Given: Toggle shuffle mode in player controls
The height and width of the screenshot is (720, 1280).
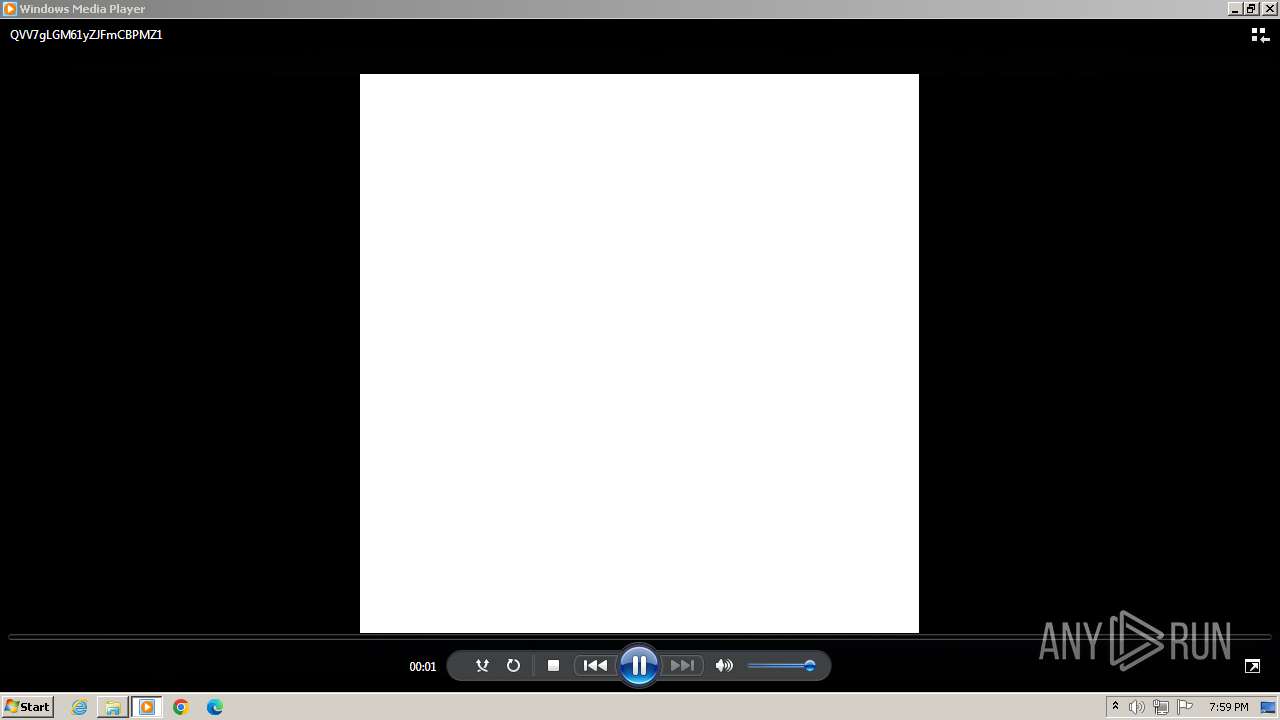Looking at the screenshot, I should (x=482, y=666).
